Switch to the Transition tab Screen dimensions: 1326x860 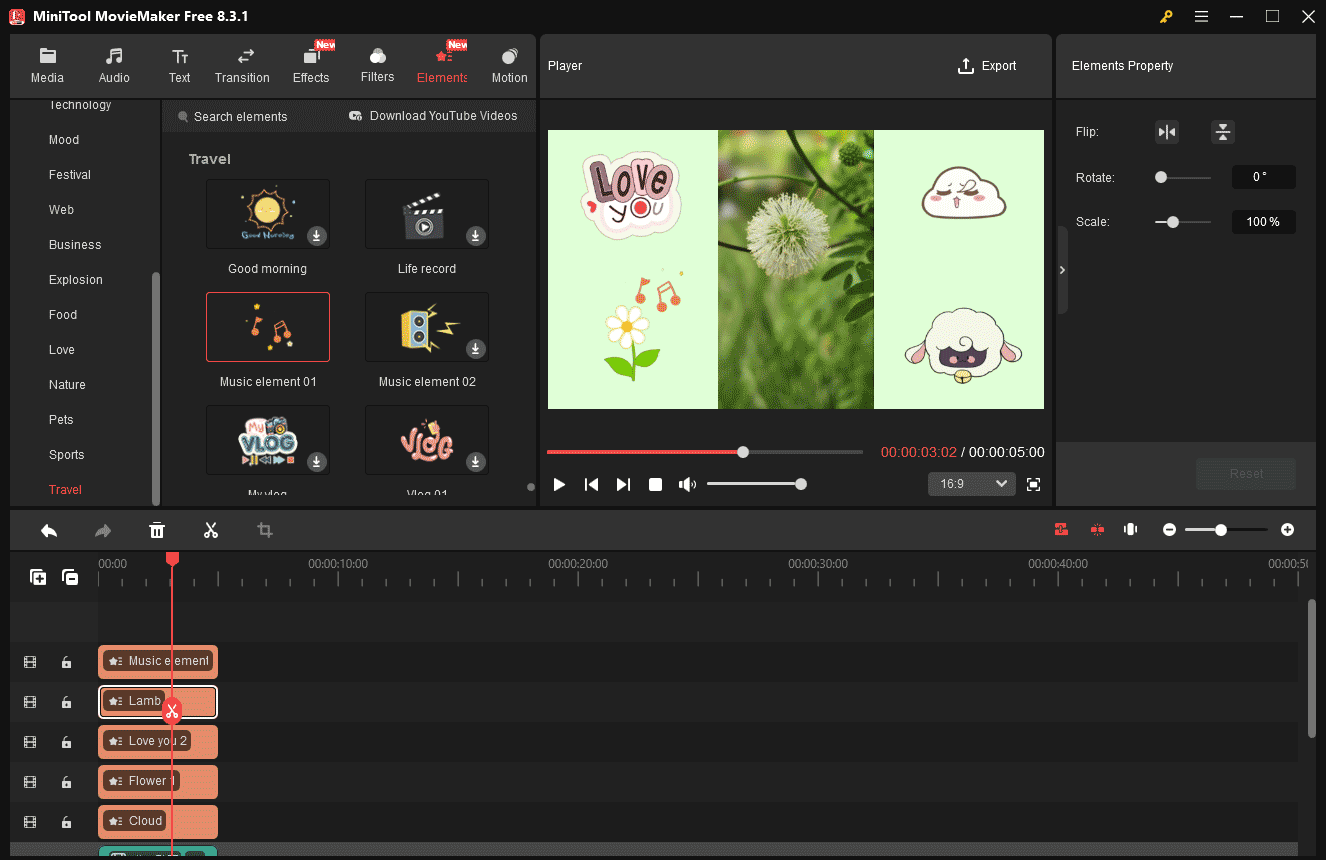click(242, 66)
